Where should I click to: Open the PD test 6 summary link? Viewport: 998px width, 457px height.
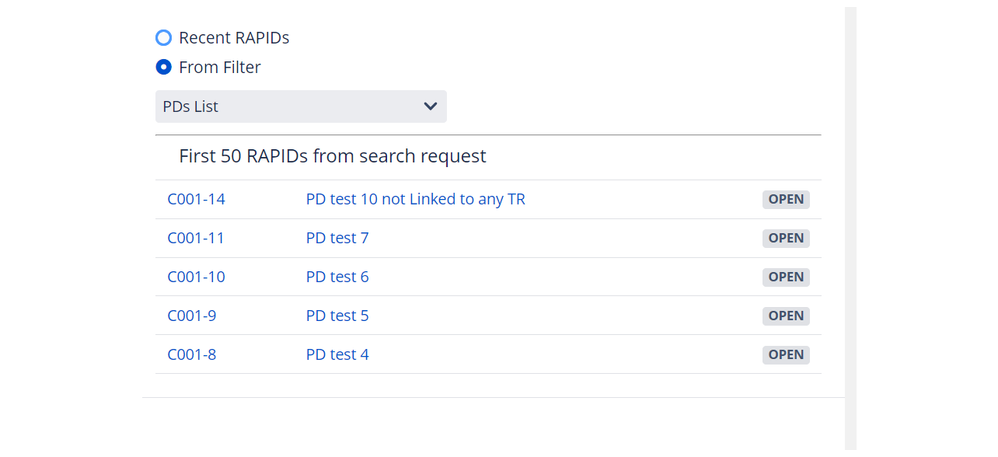tap(337, 277)
